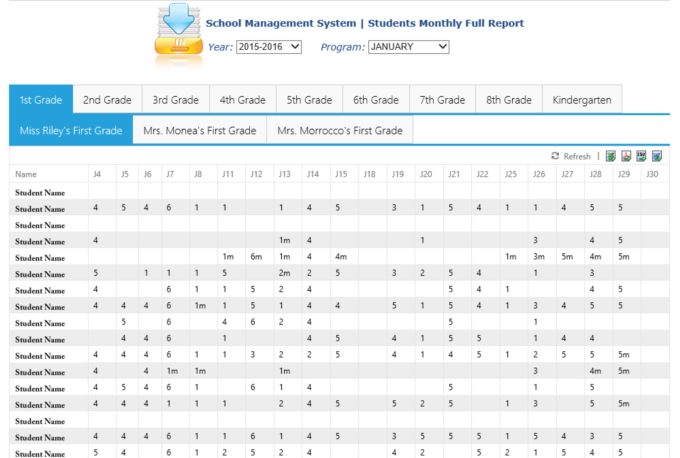Click the J20 column header

coord(426,174)
